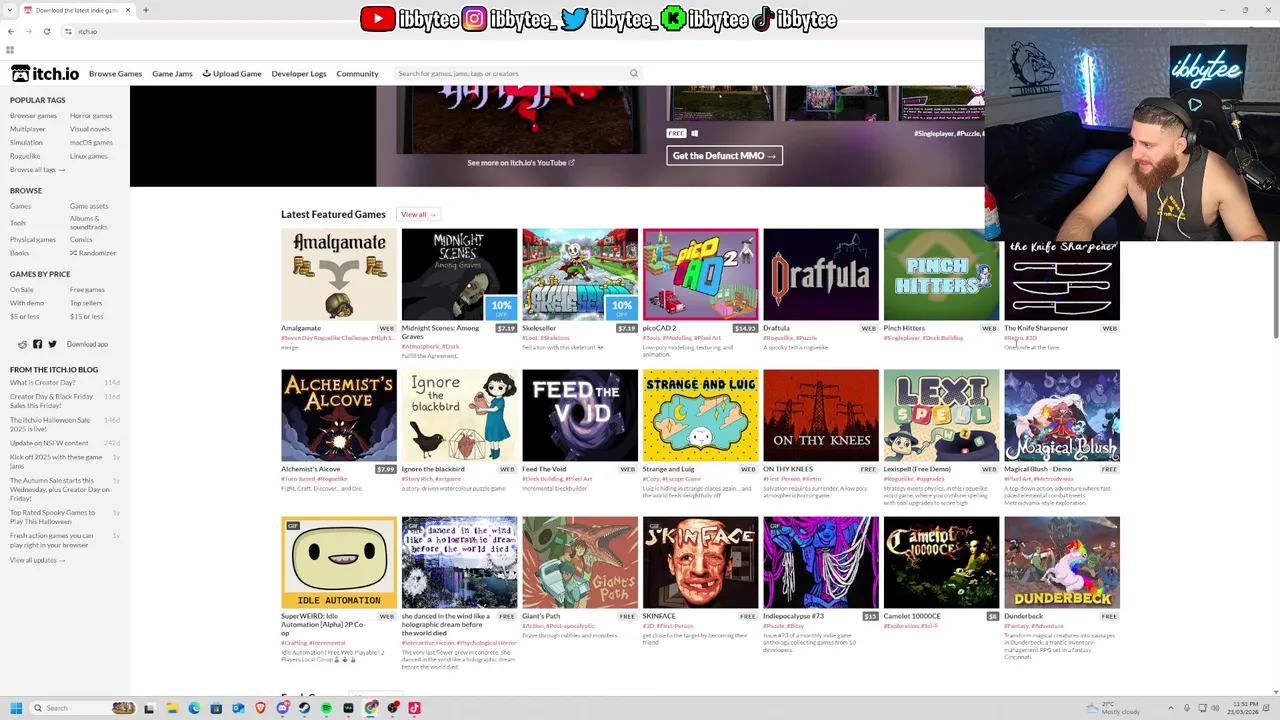
Task: Open itch.io Twitter icon in sidebar
Action: tap(52, 344)
